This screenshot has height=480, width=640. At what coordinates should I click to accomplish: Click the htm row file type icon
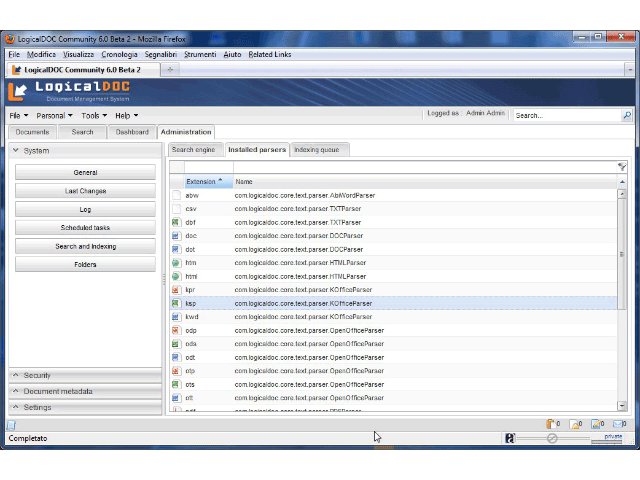176,263
